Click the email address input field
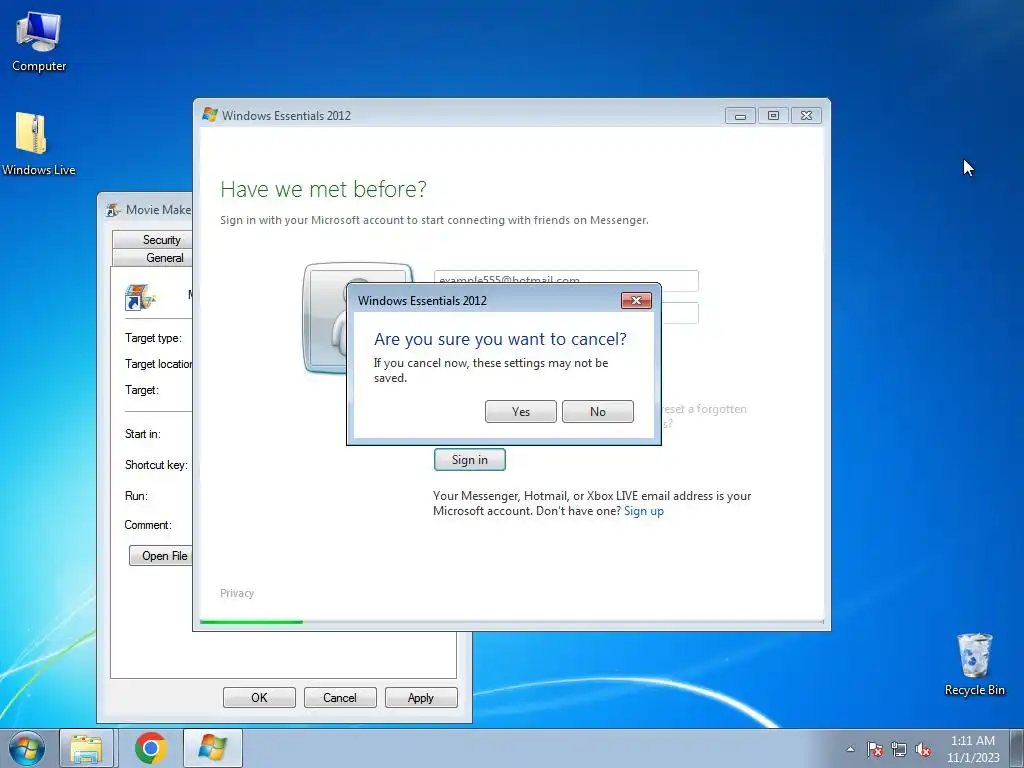 (x=566, y=280)
